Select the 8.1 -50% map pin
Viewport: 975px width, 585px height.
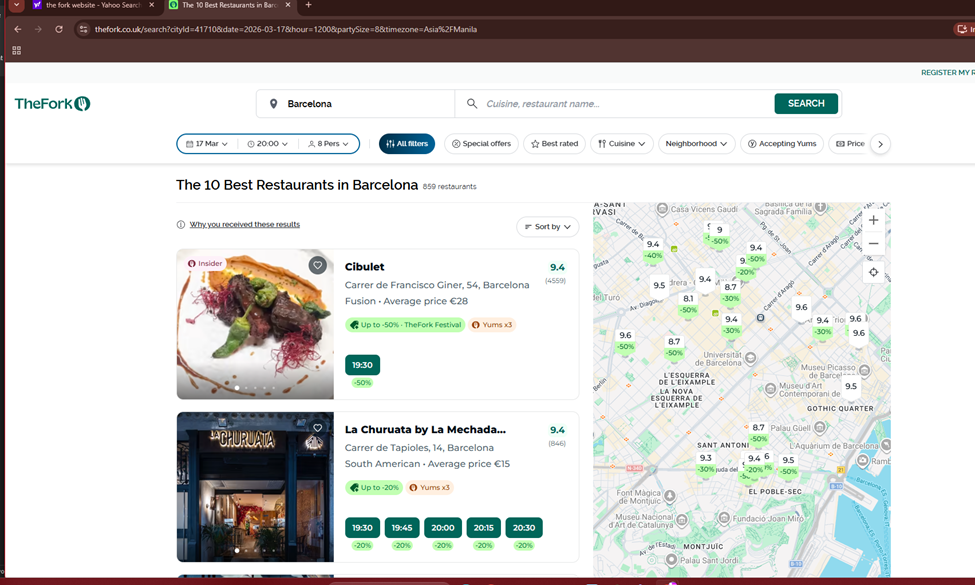tap(688, 304)
